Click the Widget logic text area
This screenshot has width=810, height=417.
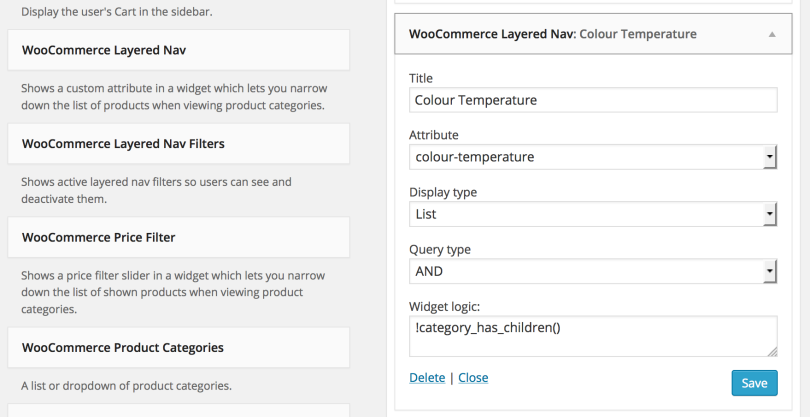[593, 336]
